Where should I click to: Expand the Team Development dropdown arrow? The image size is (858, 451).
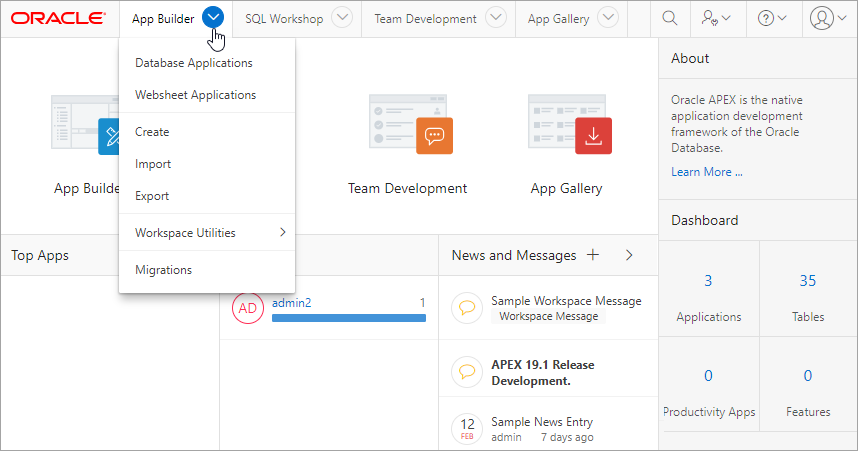496,18
